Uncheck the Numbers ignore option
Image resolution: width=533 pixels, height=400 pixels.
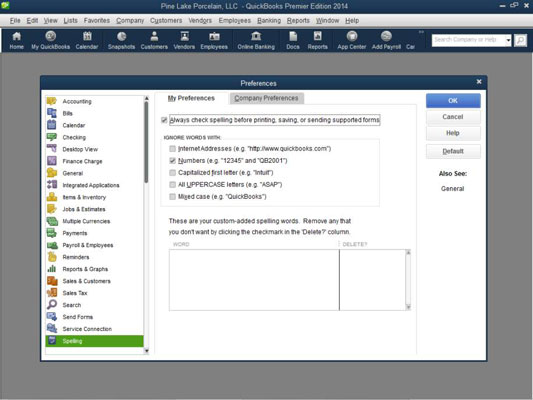click(173, 161)
